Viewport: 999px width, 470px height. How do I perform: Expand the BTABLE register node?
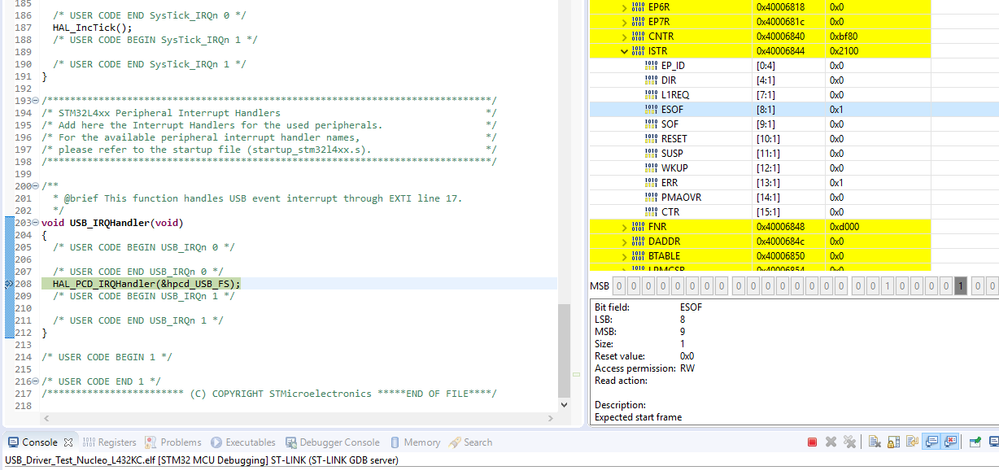point(624,256)
